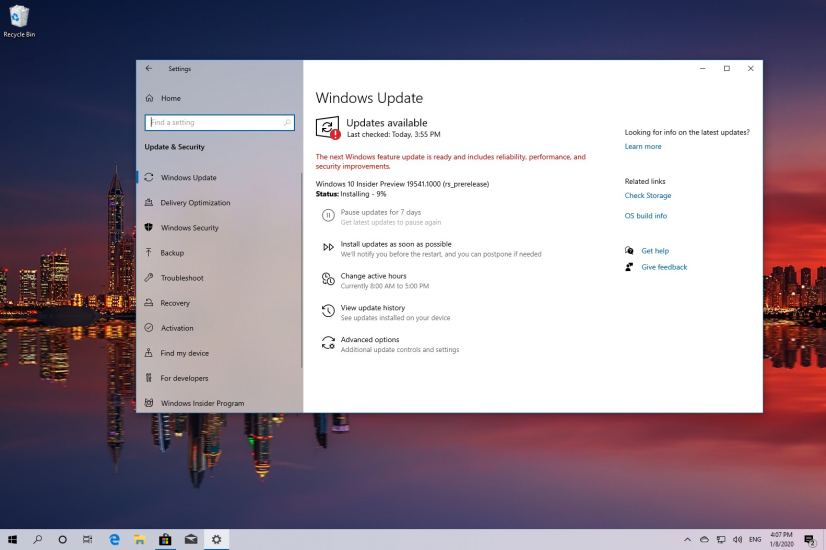Open the Action Center notifications icon
Screen dimensions: 826x550
tap(810, 539)
